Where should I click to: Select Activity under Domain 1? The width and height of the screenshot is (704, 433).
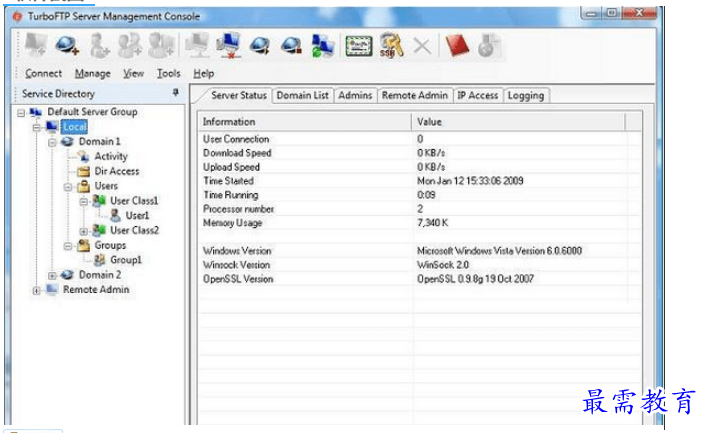110,156
